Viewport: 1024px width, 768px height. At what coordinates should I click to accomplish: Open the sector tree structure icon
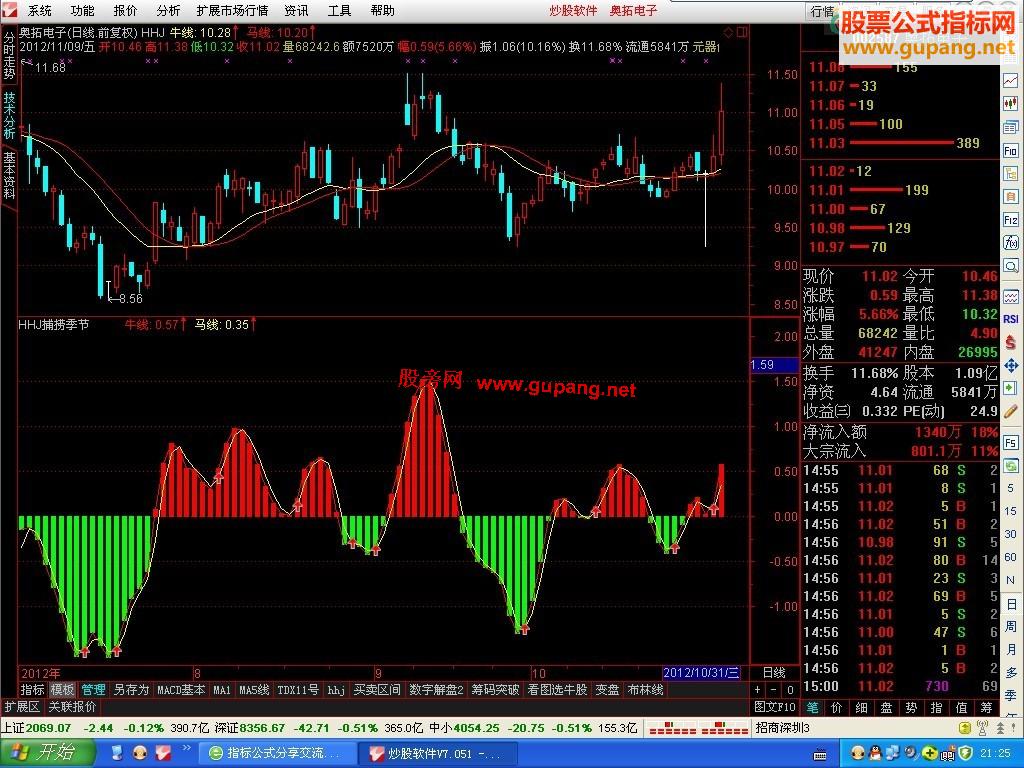pos(1010,174)
